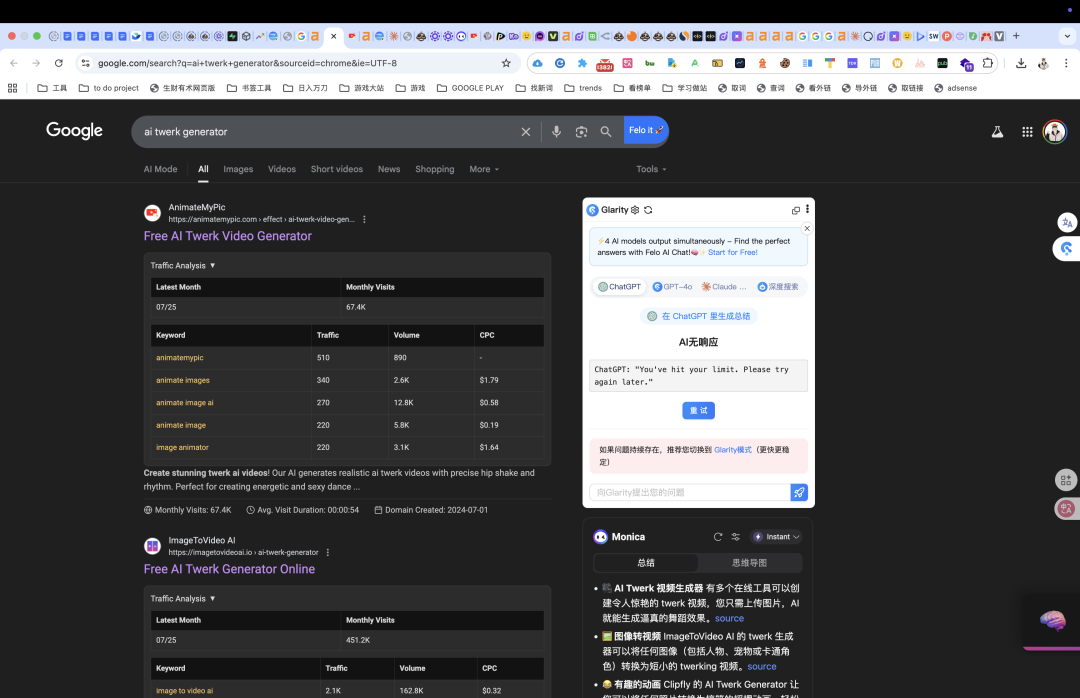The height and width of the screenshot is (698, 1080).
Task: Switch Glarity to GPT-4o model
Action: pos(672,287)
